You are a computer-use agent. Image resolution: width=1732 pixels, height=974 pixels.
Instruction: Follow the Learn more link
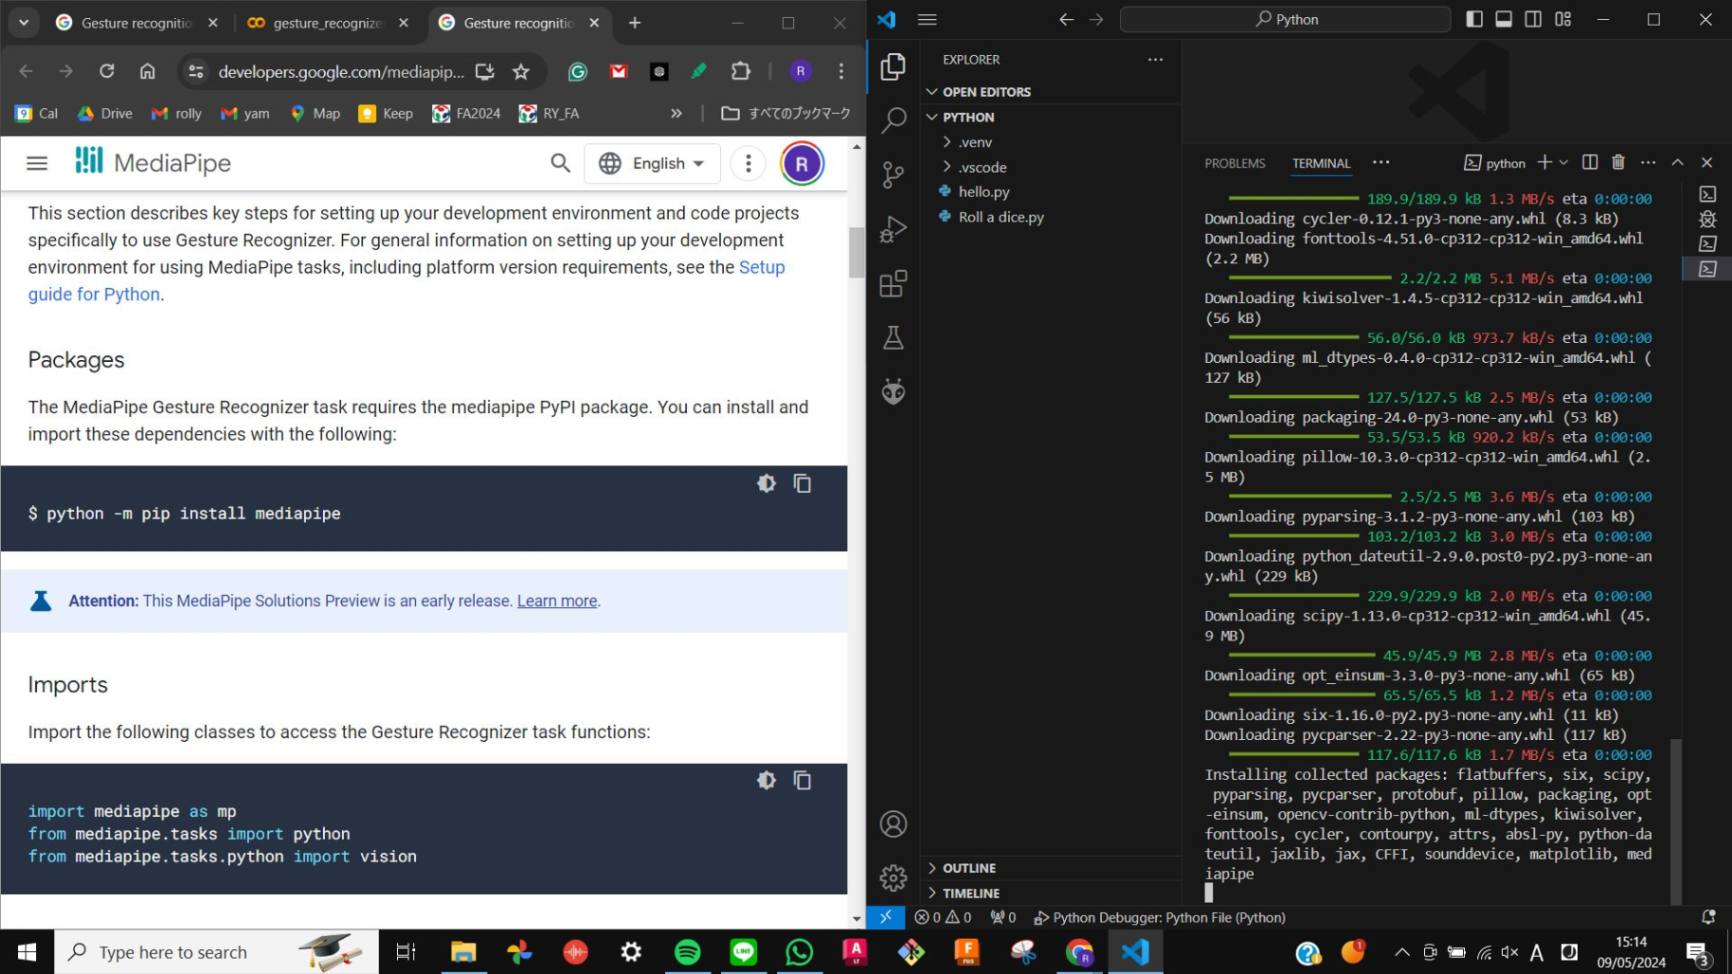[x=557, y=601]
